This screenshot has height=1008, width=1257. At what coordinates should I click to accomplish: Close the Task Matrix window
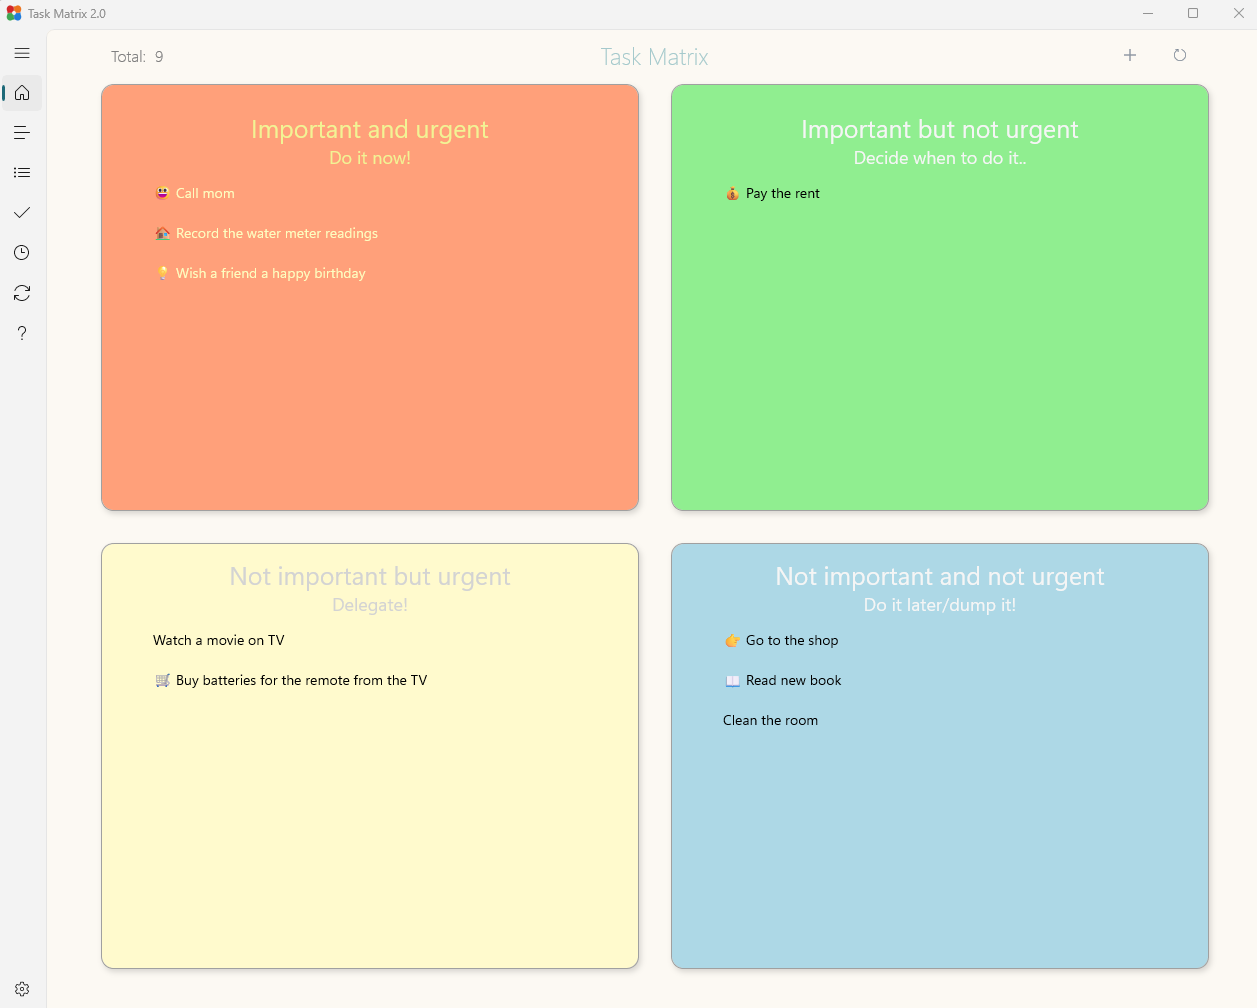pos(1238,13)
